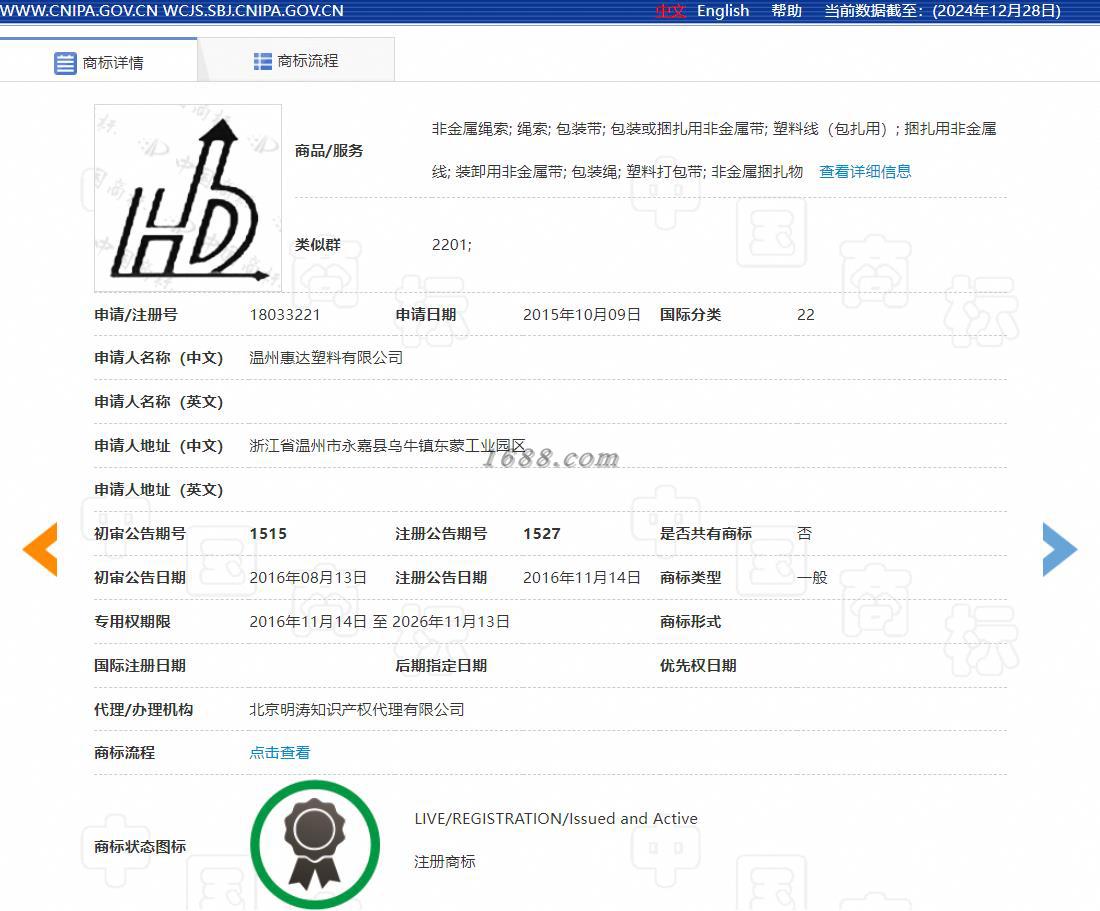Select similar group code 2201;
This screenshot has width=1100, height=911.
452,245
